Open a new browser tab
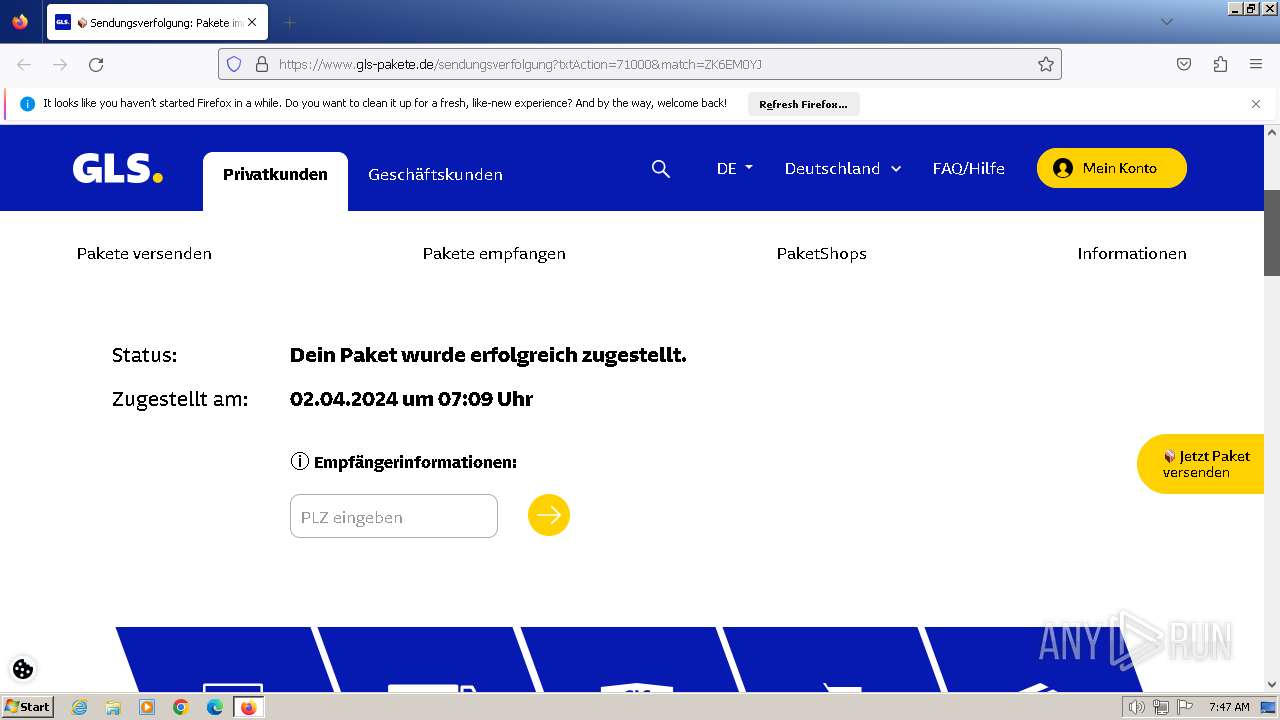This screenshot has height=720, width=1280. pyautogui.click(x=289, y=22)
